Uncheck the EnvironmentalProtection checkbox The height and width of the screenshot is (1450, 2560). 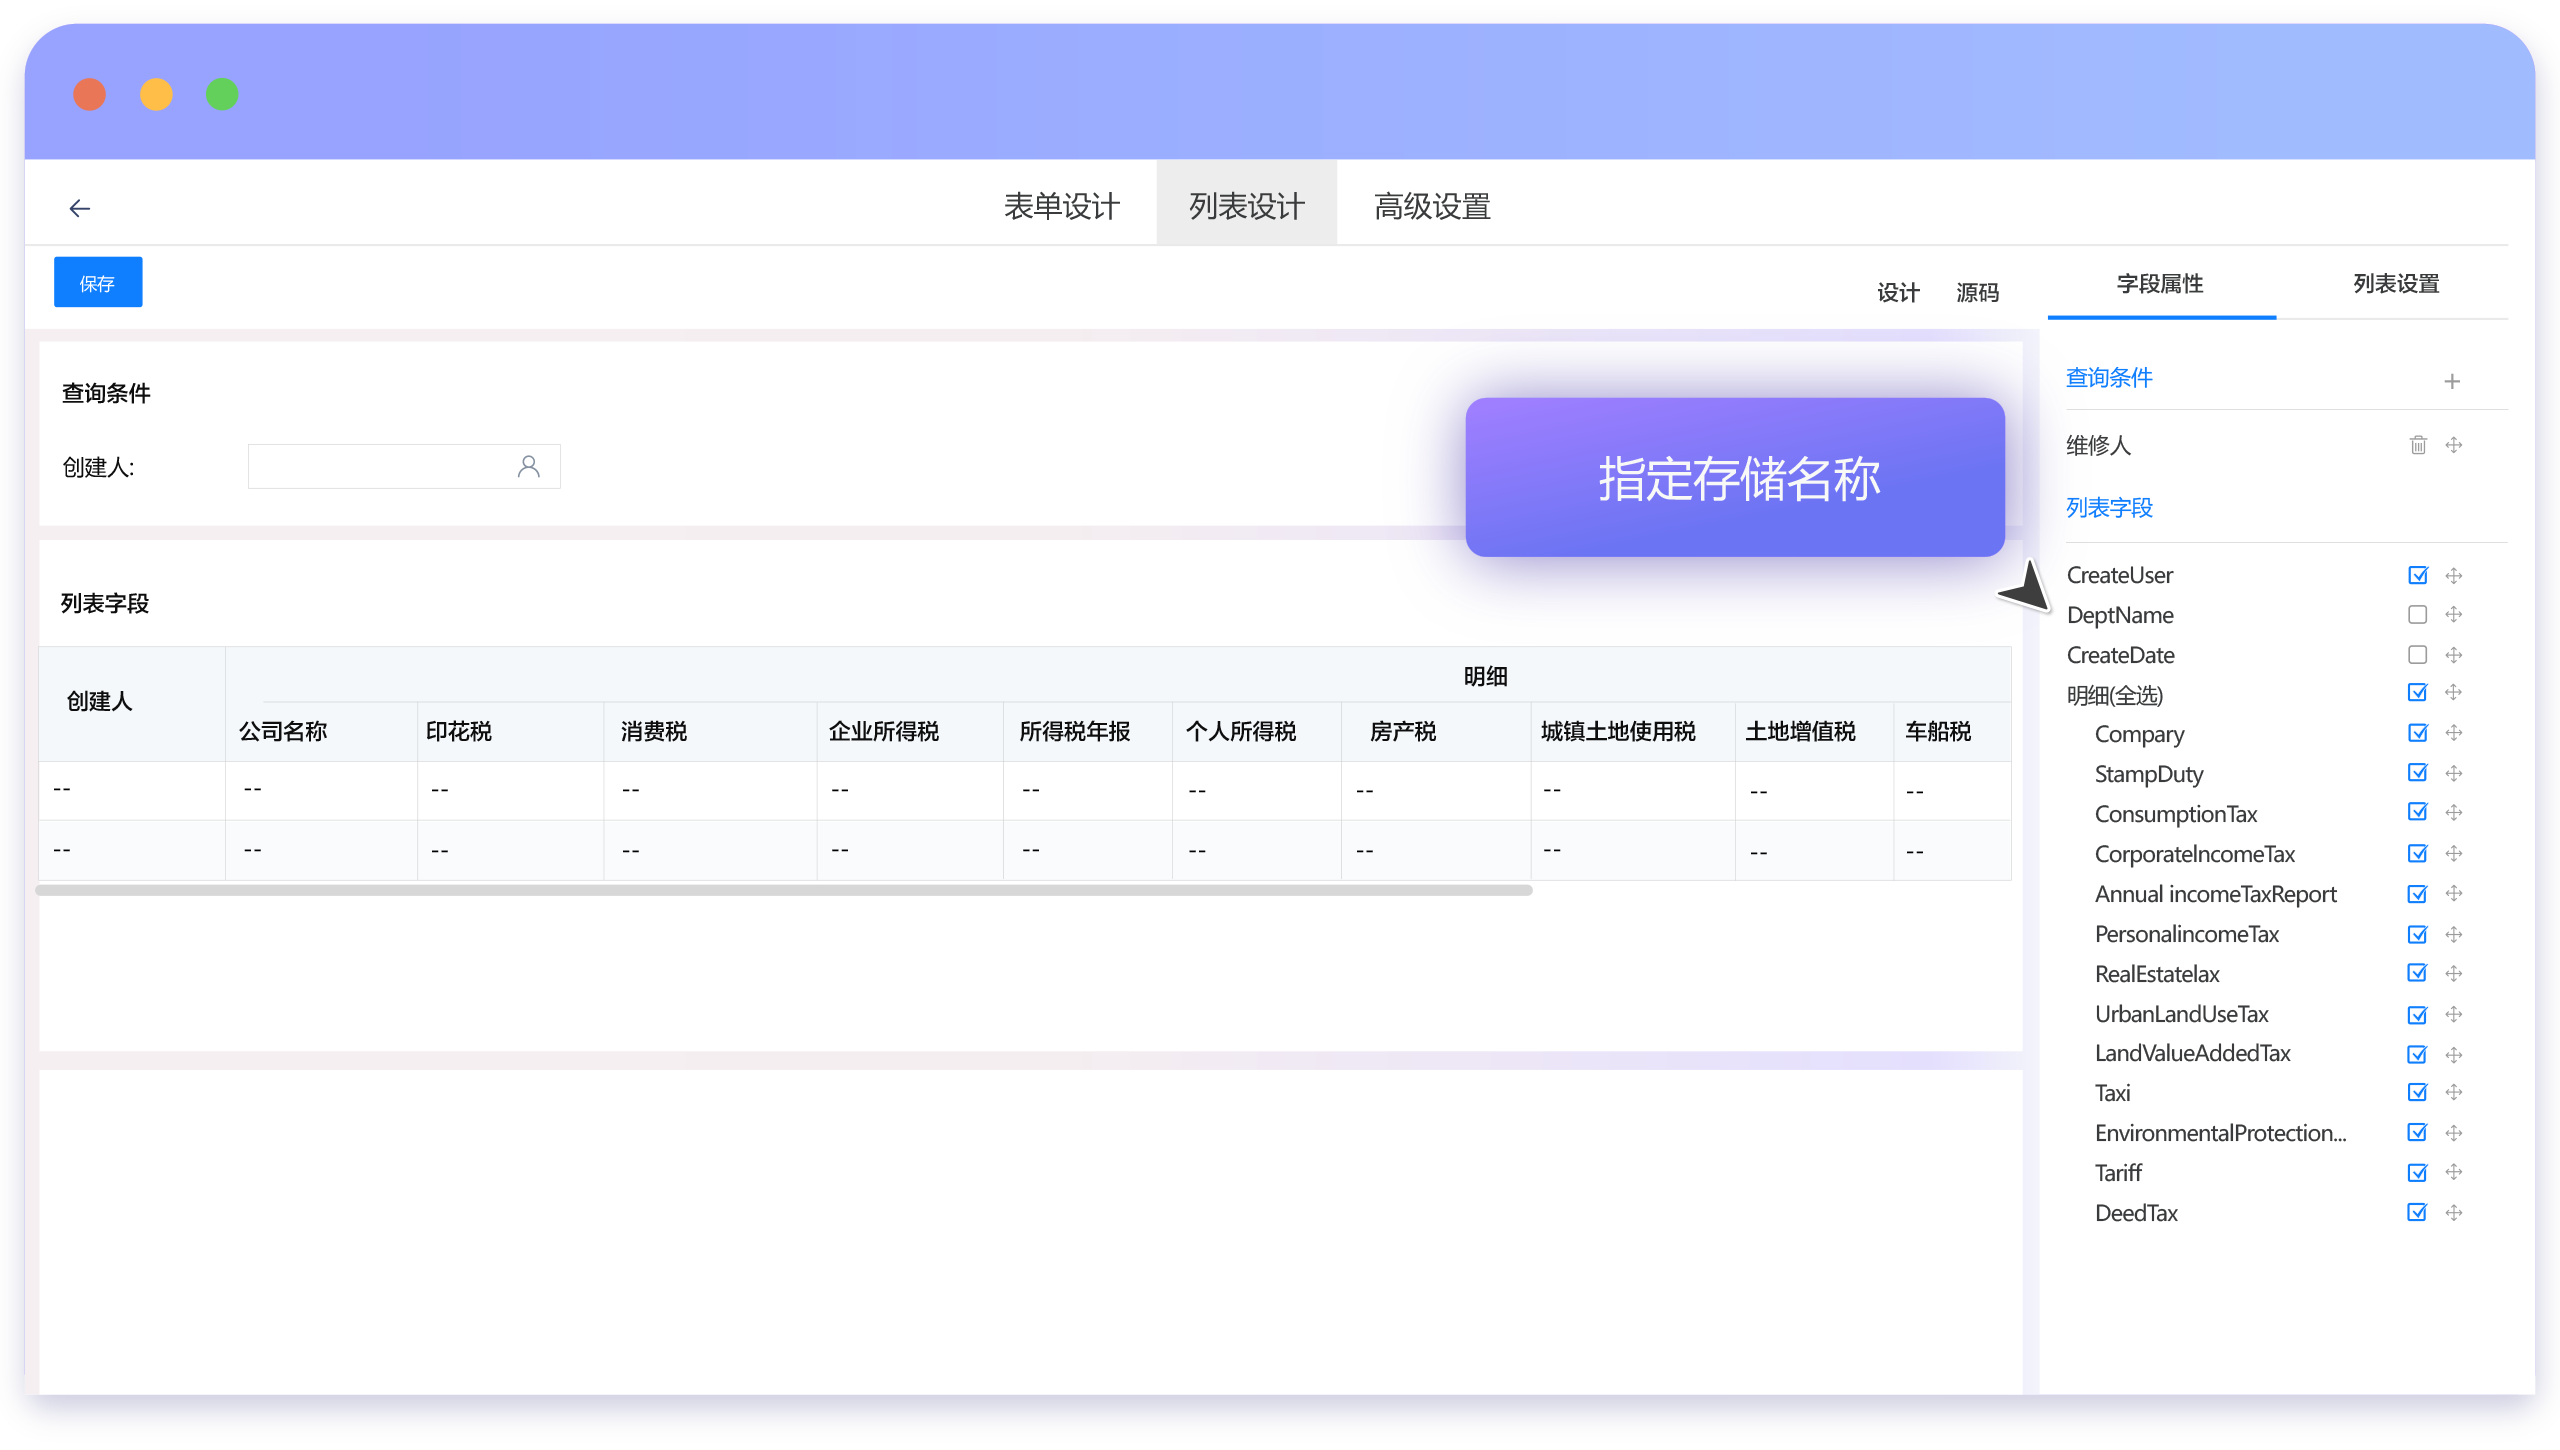coord(2417,1133)
